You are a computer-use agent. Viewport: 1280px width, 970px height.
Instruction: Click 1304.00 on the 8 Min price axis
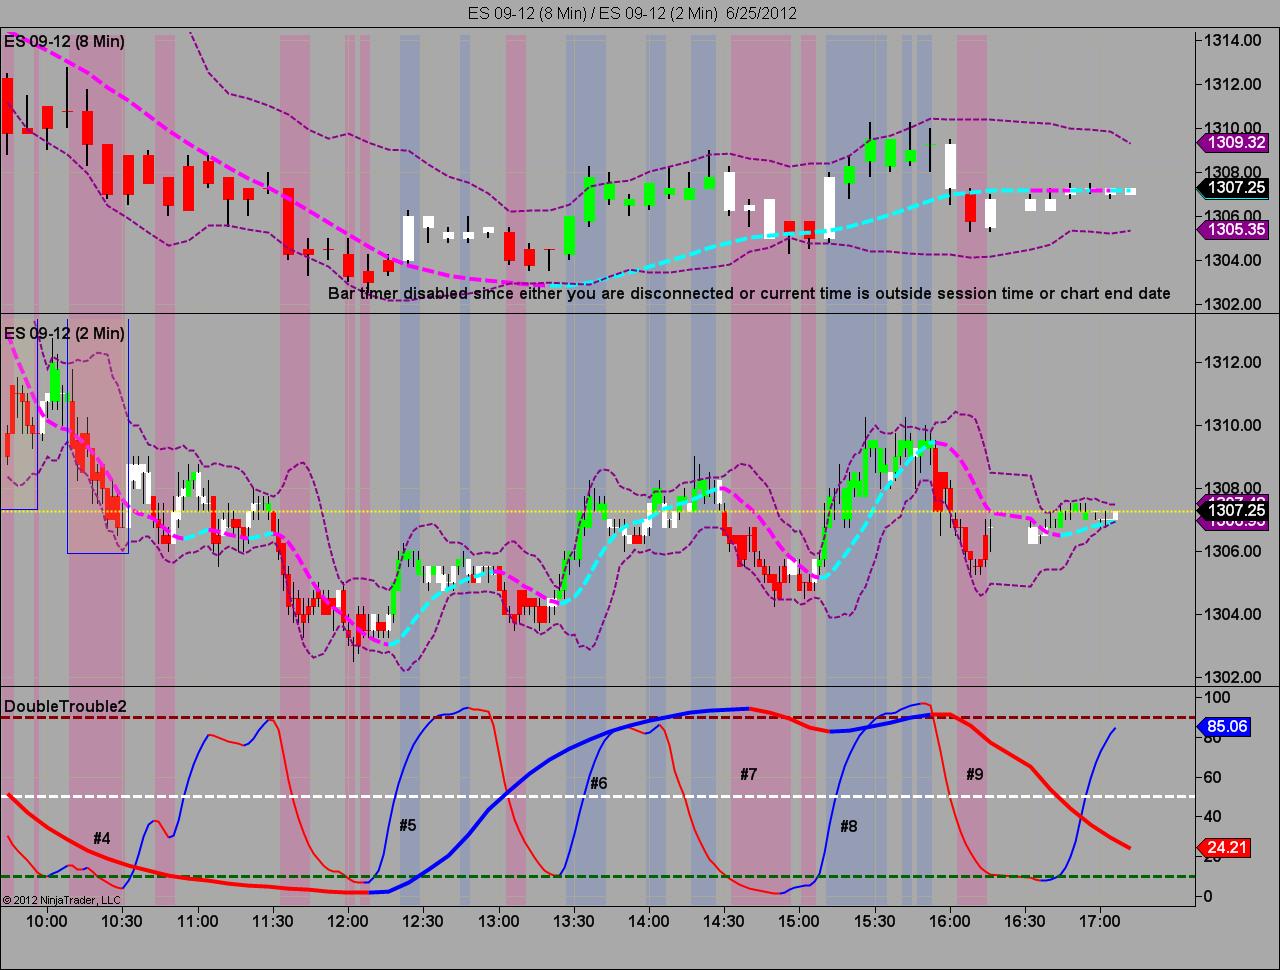(x=1234, y=260)
